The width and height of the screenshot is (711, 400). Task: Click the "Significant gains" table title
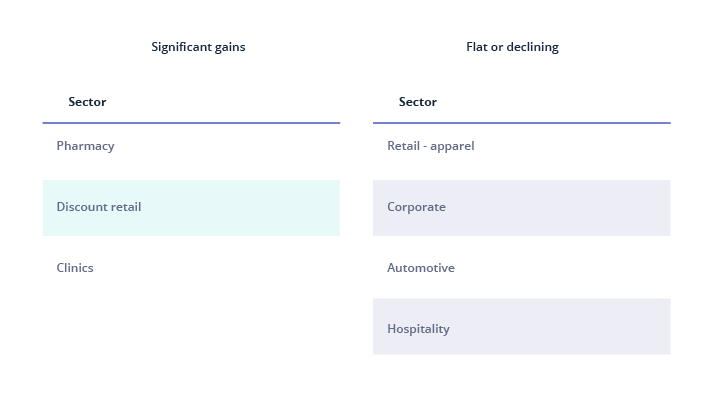(198, 47)
